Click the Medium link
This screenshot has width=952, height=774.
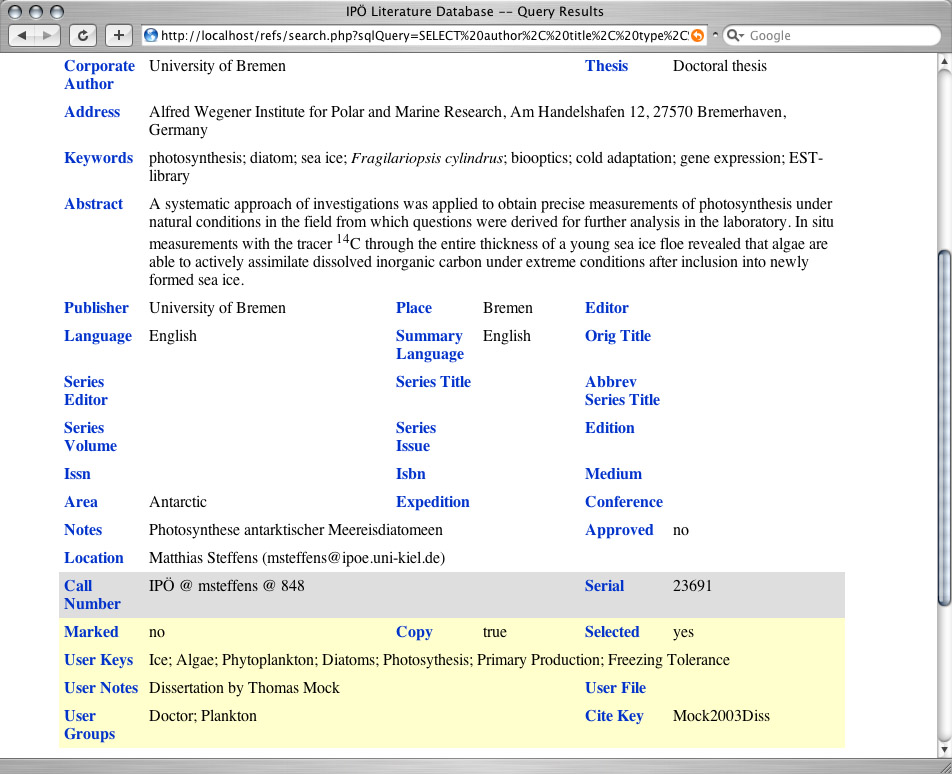tap(613, 475)
